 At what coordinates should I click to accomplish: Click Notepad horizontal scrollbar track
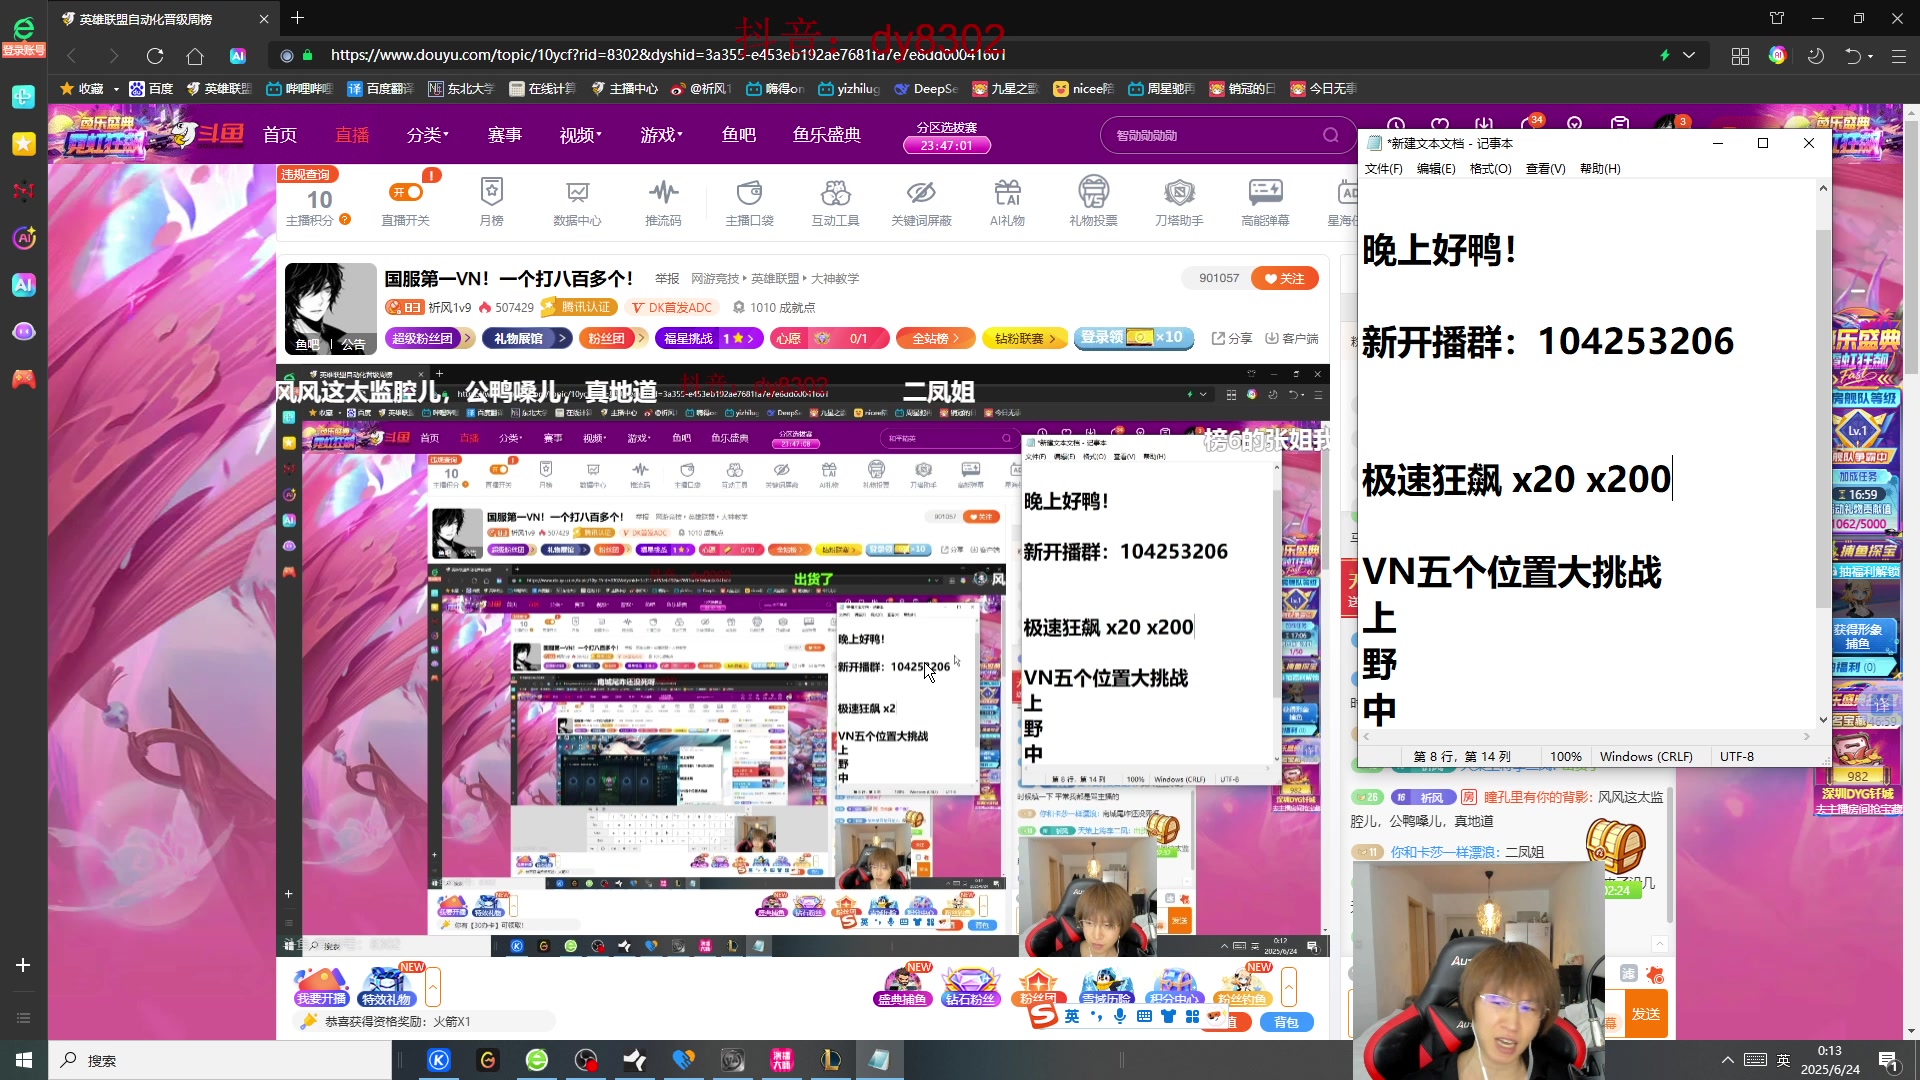coord(1587,737)
